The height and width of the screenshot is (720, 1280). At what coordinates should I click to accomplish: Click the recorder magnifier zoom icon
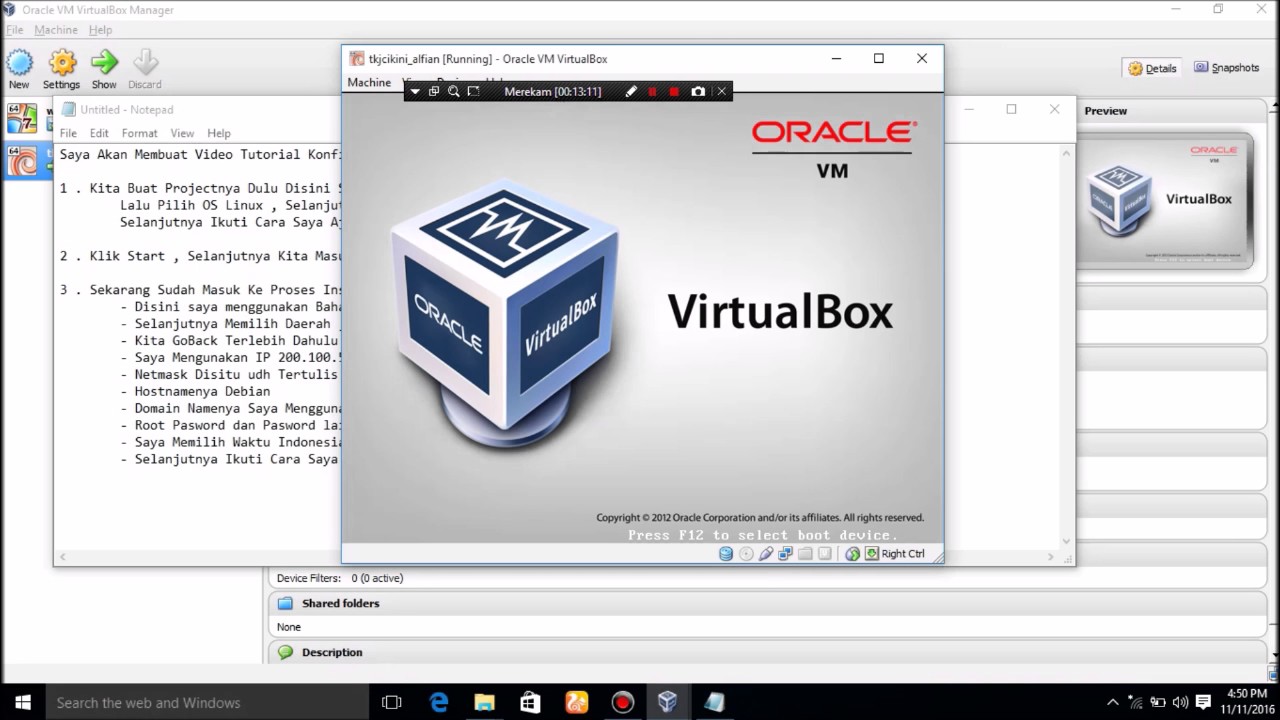pos(454,91)
